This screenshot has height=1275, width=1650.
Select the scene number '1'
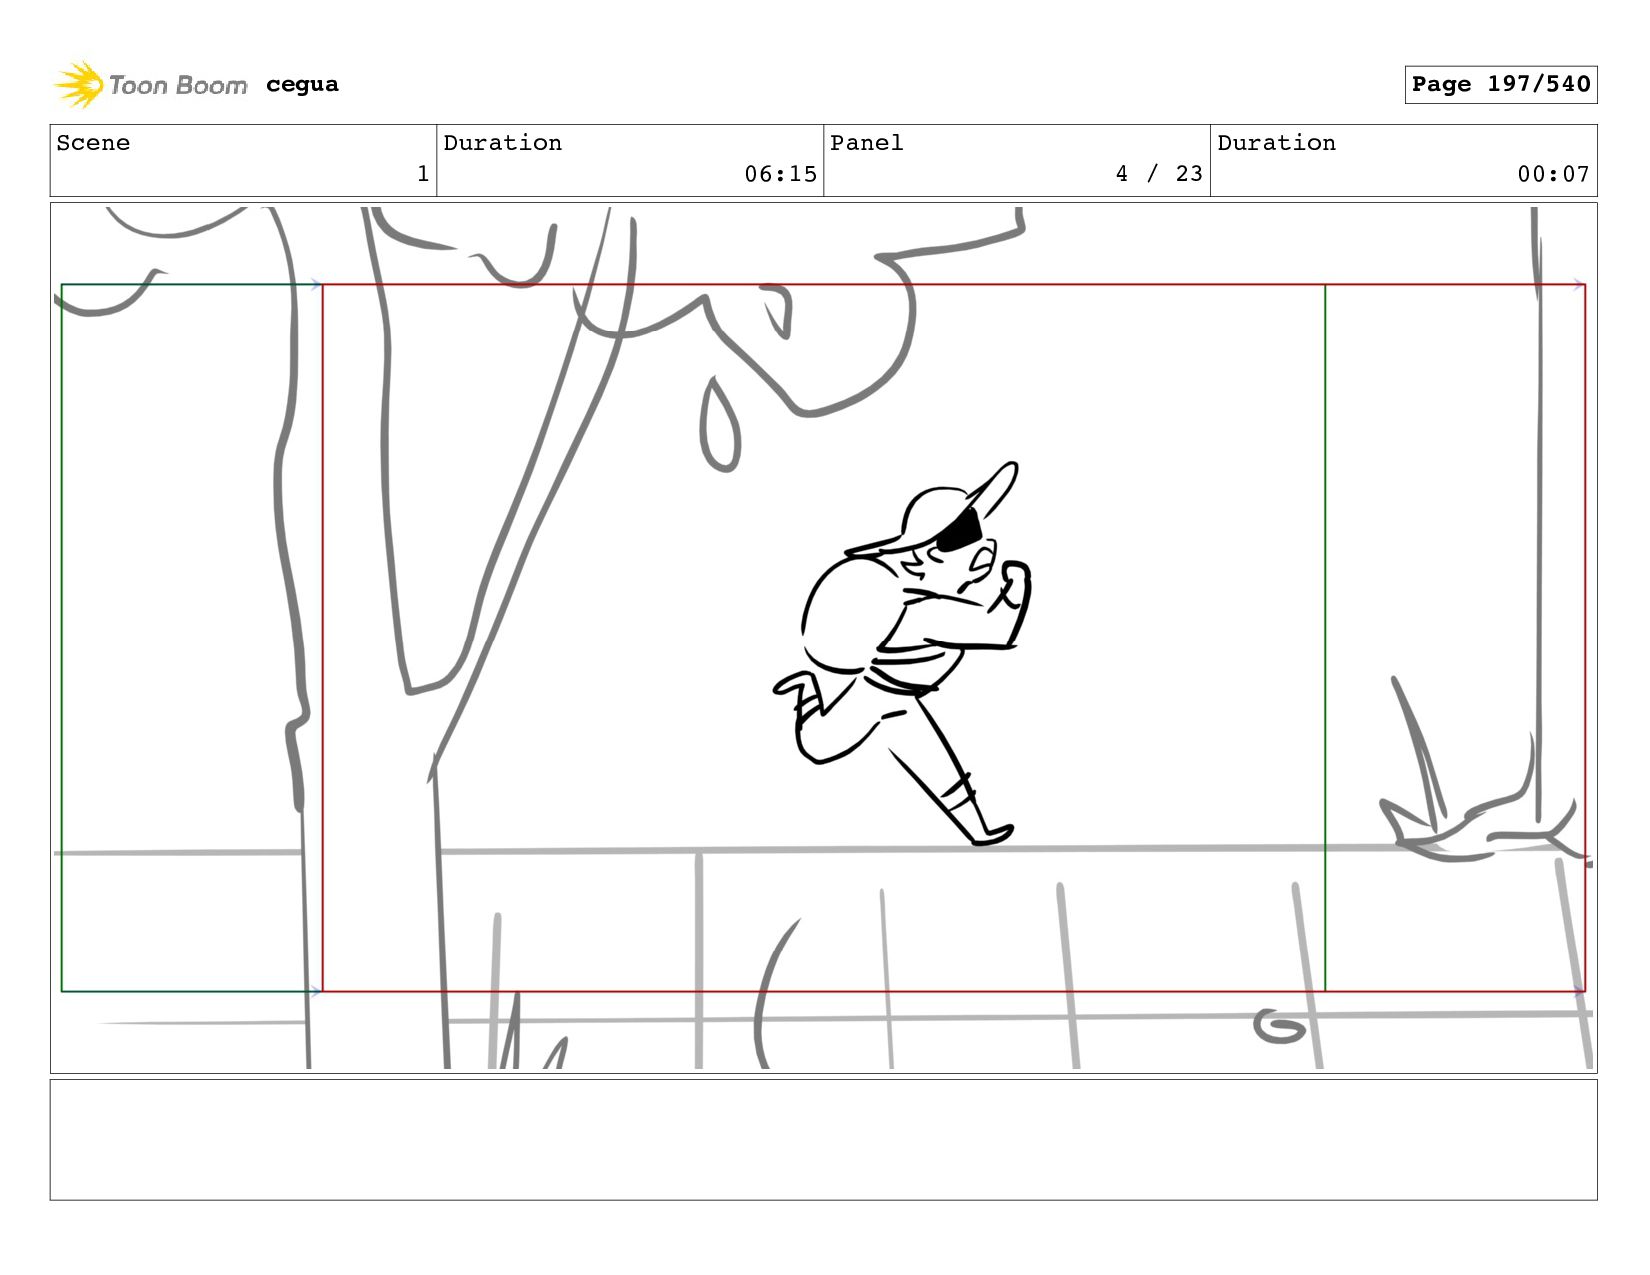coord(423,174)
